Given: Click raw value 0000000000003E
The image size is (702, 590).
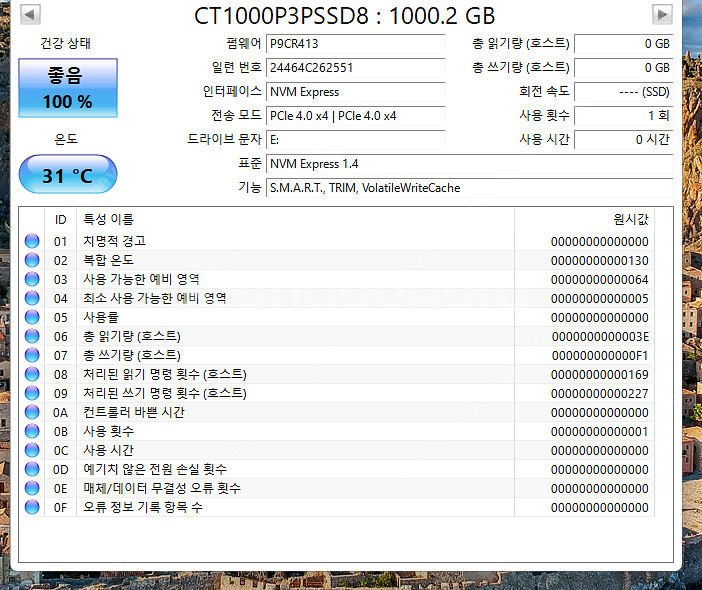Looking at the screenshot, I should 600,337.
